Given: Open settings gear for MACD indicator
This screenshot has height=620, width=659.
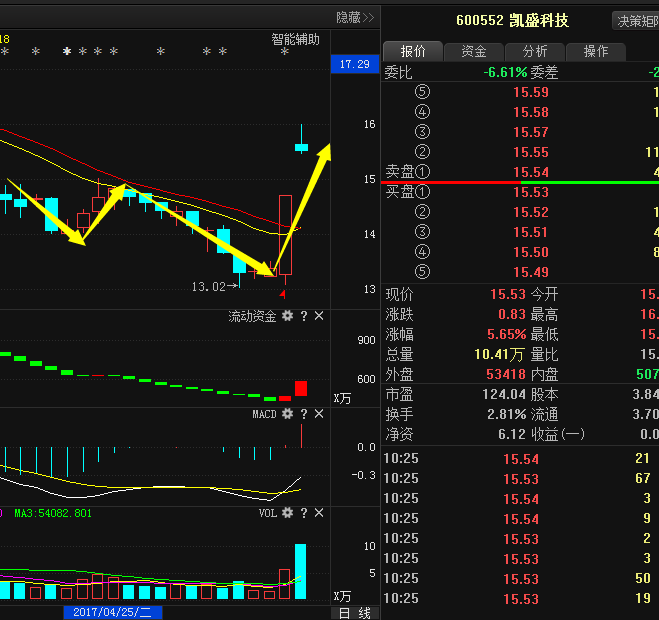Looking at the screenshot, I should point(287,414).
